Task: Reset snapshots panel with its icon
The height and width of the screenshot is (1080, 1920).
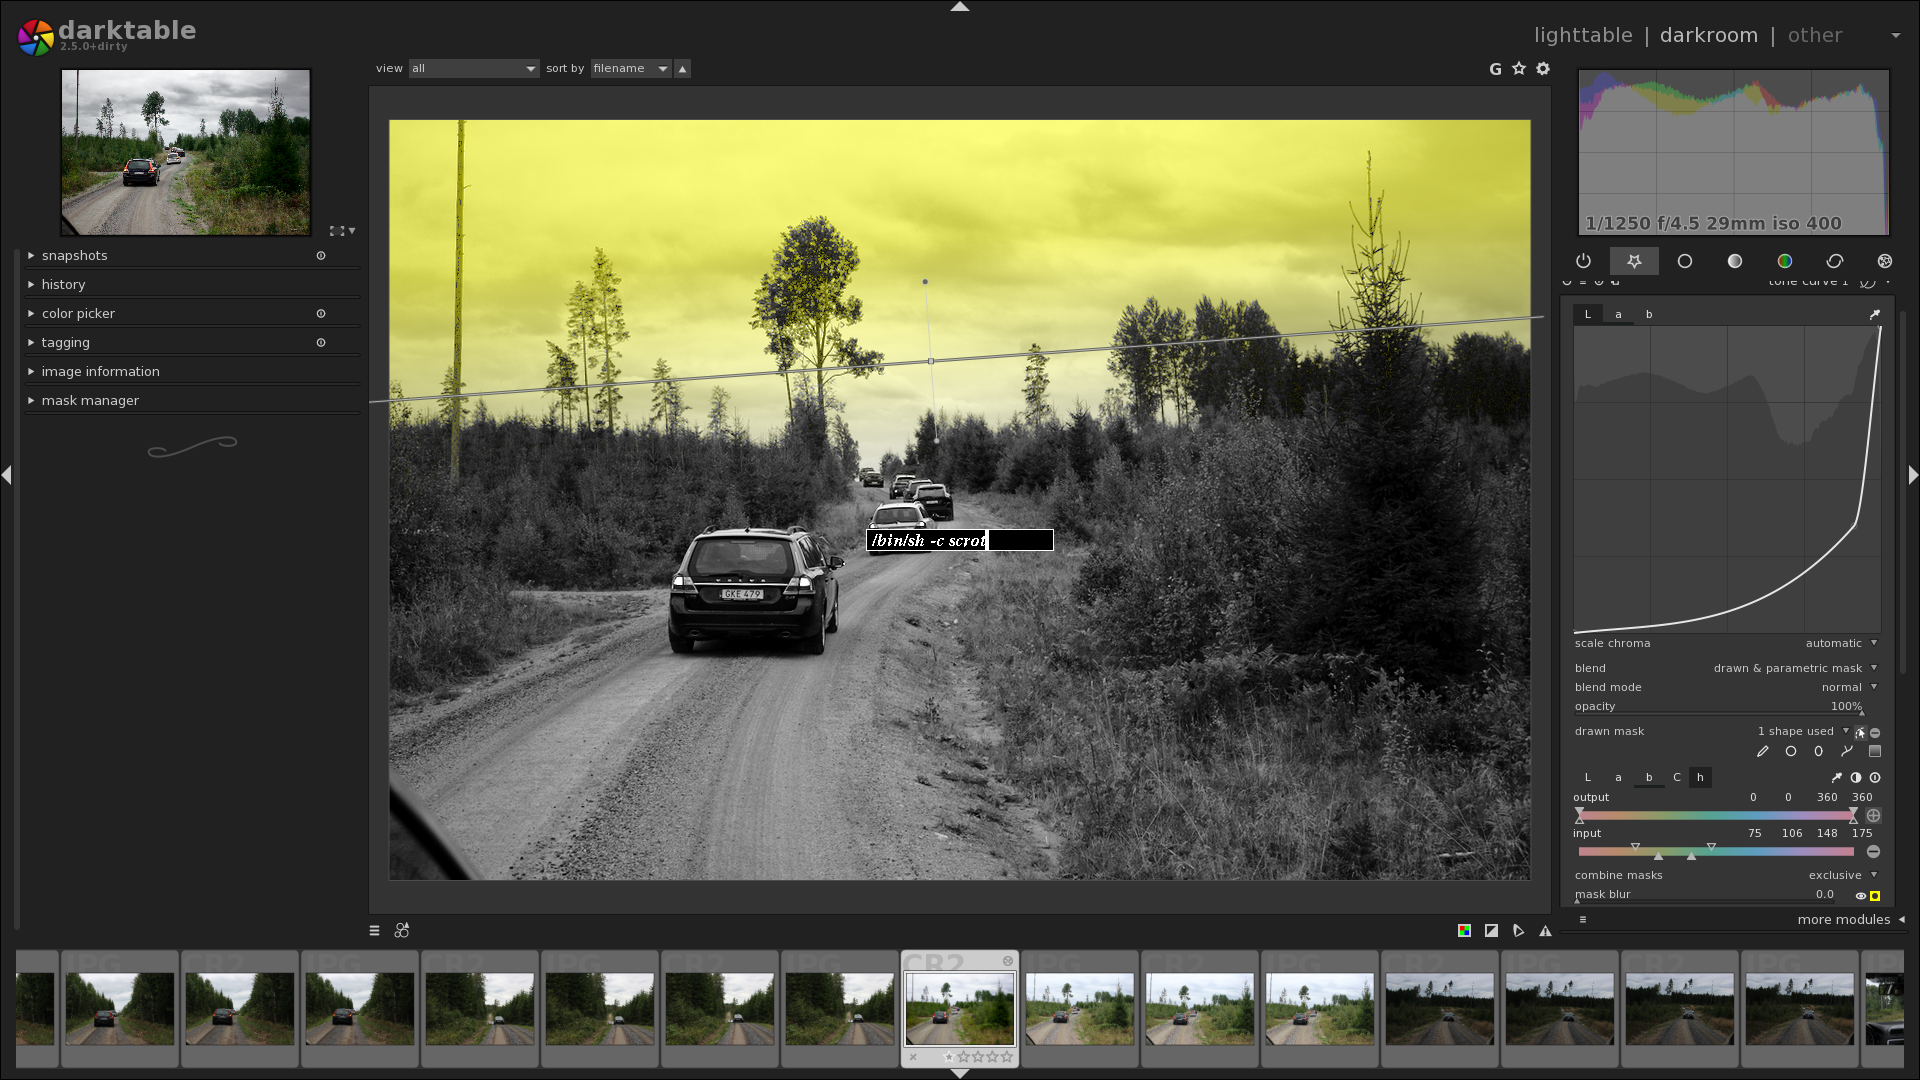Action: [x=321, y=256]
